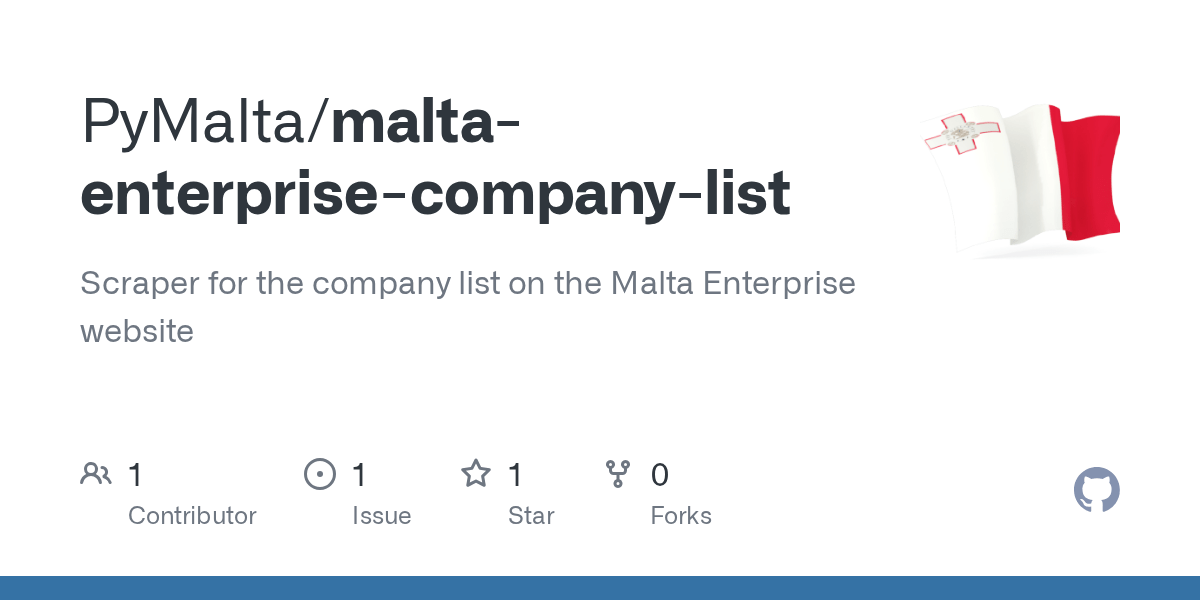Click the Issue circle-dot icon

[x=319, y=474]
